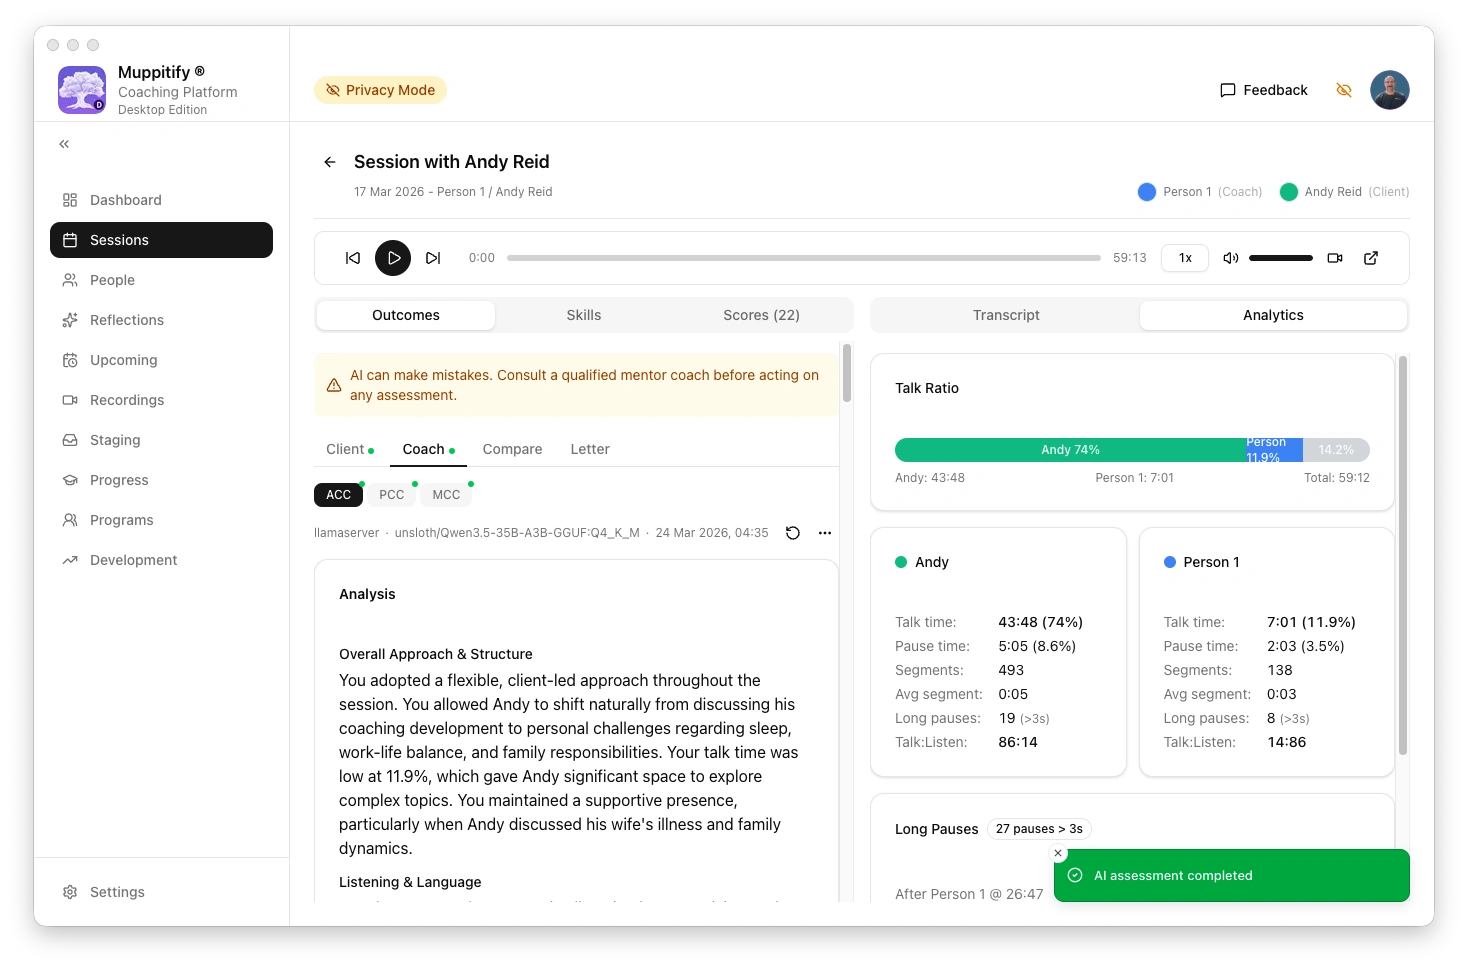Change playback speed from 1x
This screenshot has width=1468, height=968.
(1185, 258)
